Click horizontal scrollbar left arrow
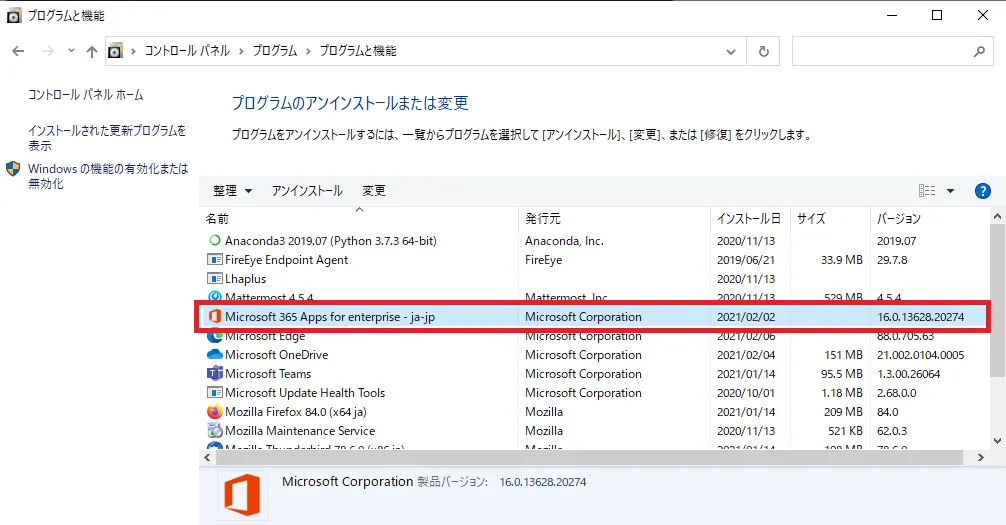 pos(207,458)
